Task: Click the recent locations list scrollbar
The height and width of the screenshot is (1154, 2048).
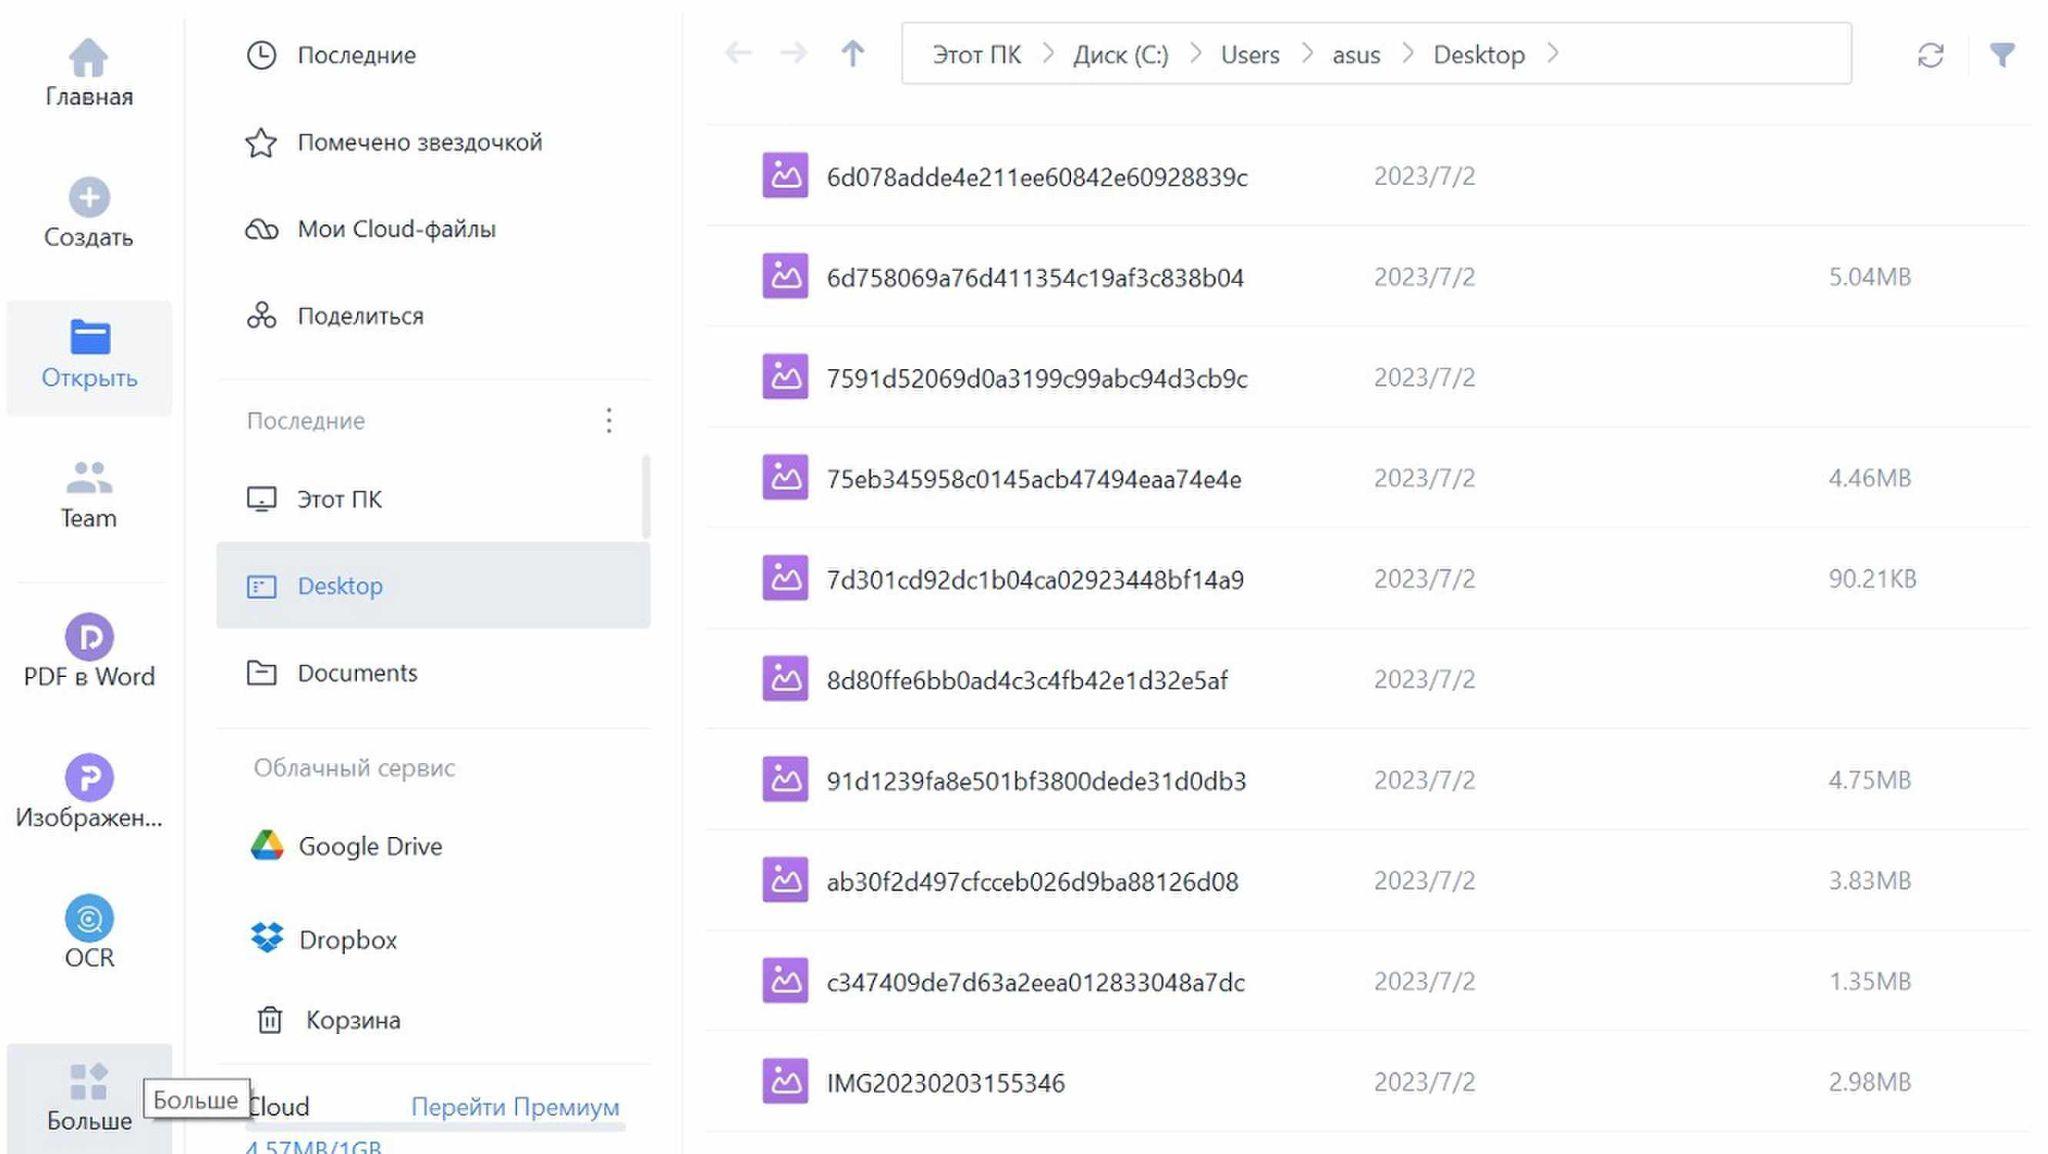Action: pos(645,496)
